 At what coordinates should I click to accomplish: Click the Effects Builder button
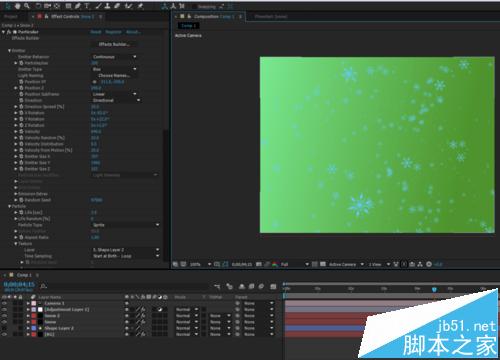point(114,44)
